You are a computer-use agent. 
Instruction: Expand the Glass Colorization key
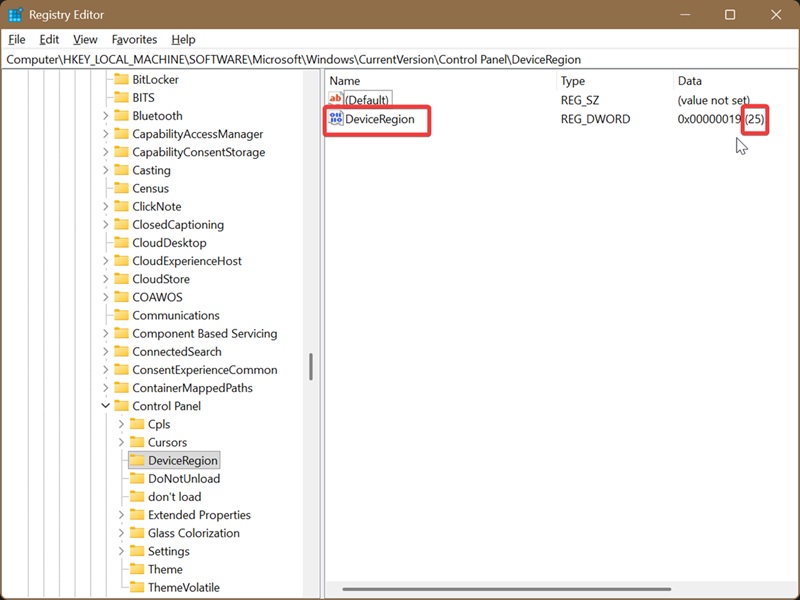tap(121, 533)
